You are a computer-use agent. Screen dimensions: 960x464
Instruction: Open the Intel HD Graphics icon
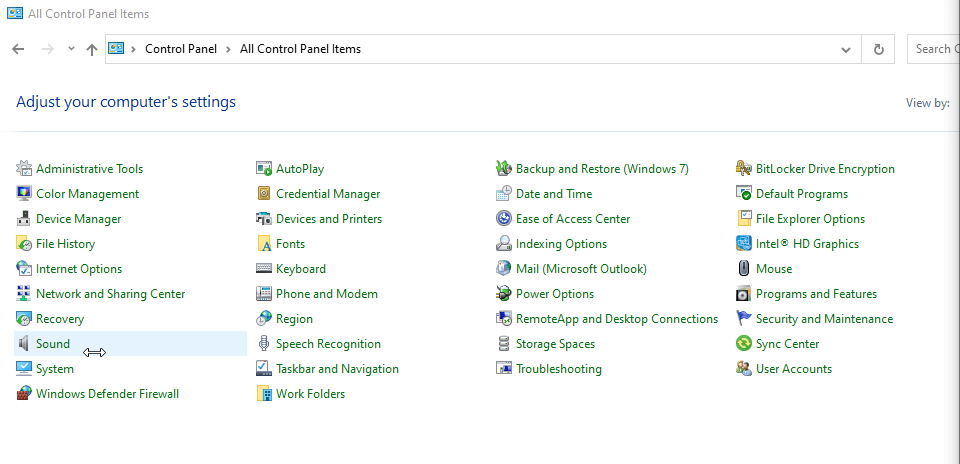click(x=744, y=244)
